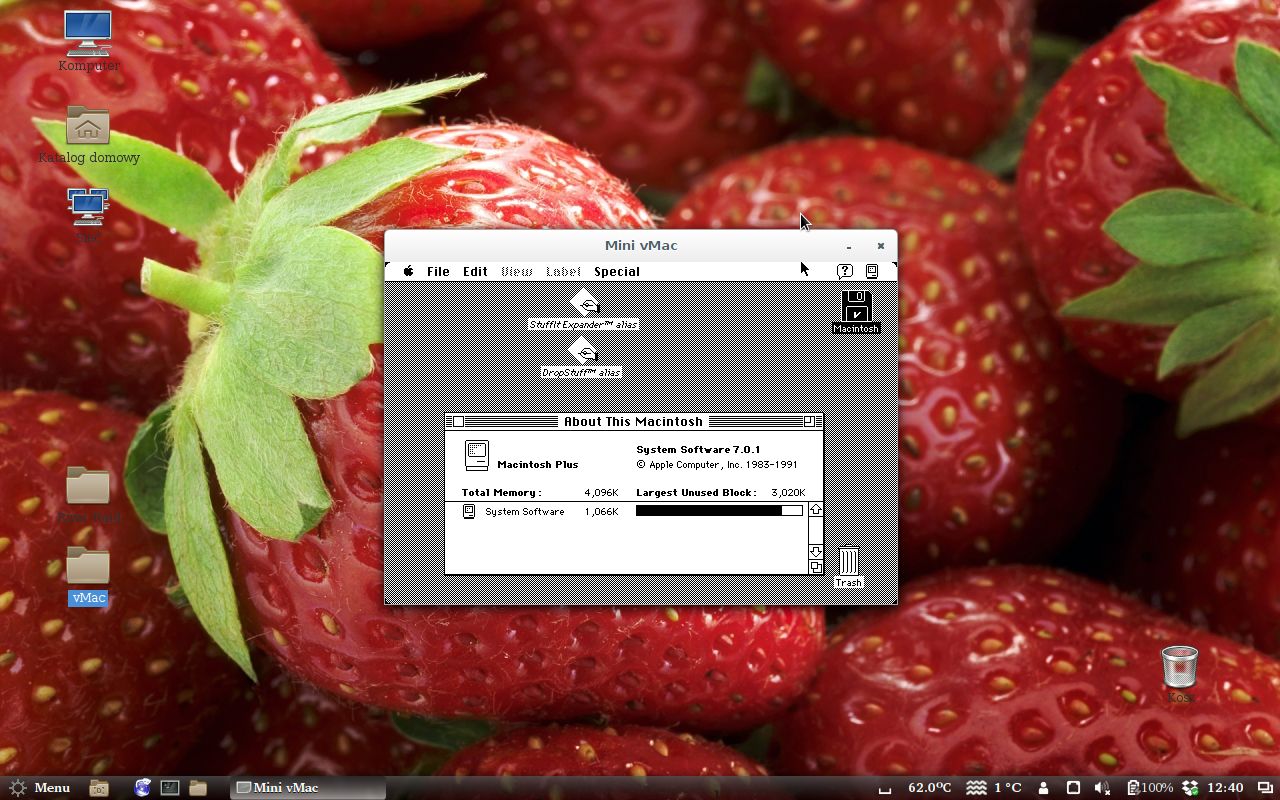
Task: Launch the web browser globe icon in taskbar
Action: pos(142,787)
